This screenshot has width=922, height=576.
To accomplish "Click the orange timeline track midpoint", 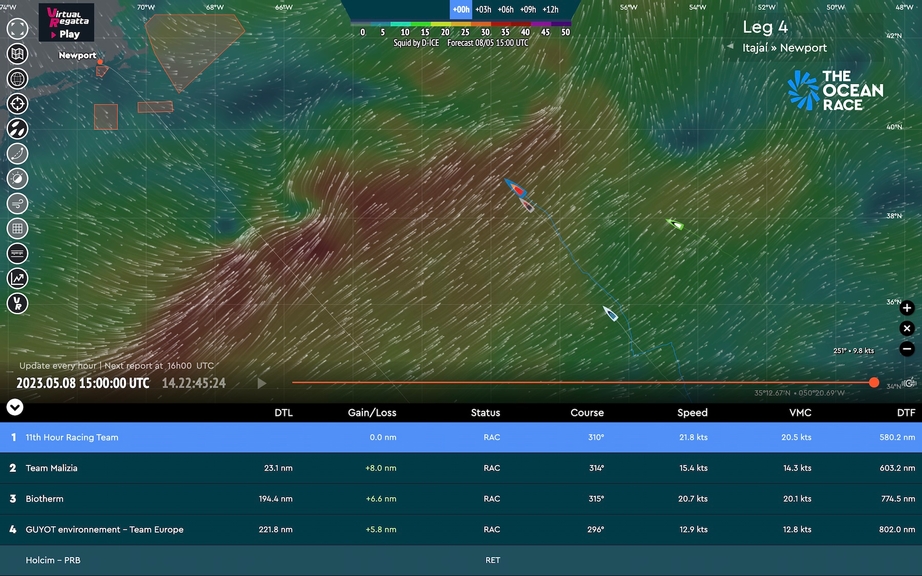I will (x=583, y=383).
